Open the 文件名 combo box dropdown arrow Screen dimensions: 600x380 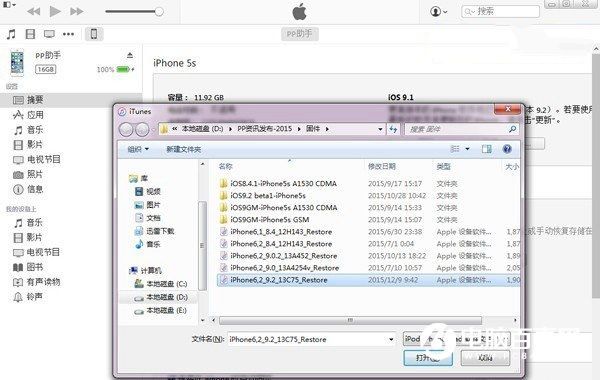point(391,339)
